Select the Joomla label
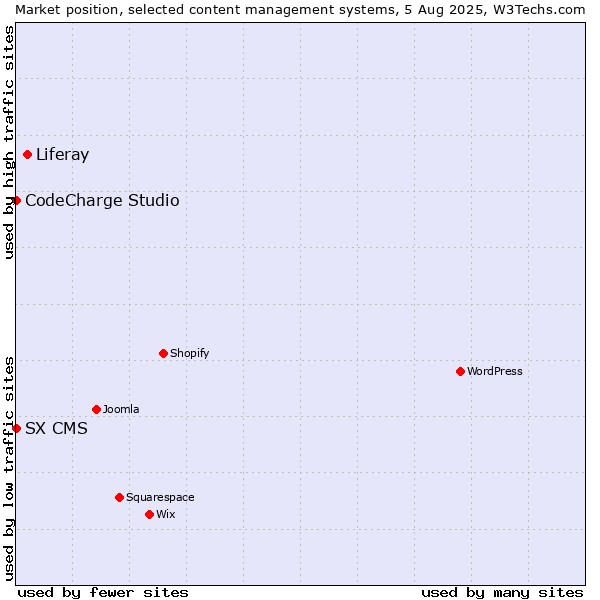Screen dimensions: 600x600 pos(121,409)
